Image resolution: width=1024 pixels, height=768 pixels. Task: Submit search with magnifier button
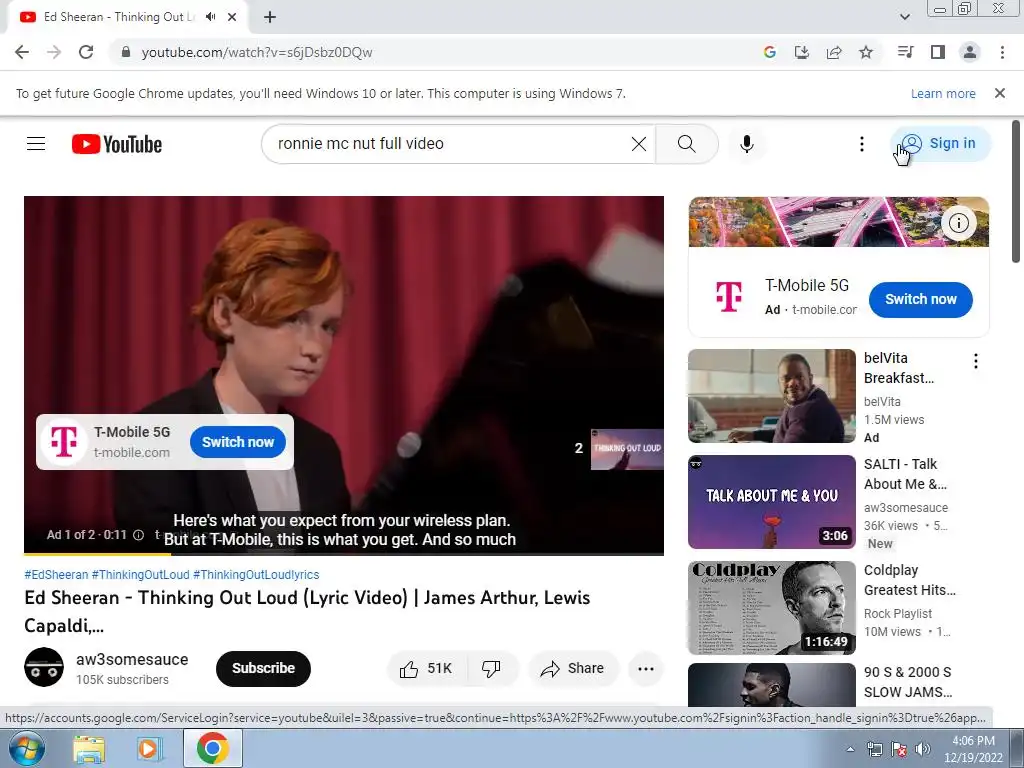(686, 144)
